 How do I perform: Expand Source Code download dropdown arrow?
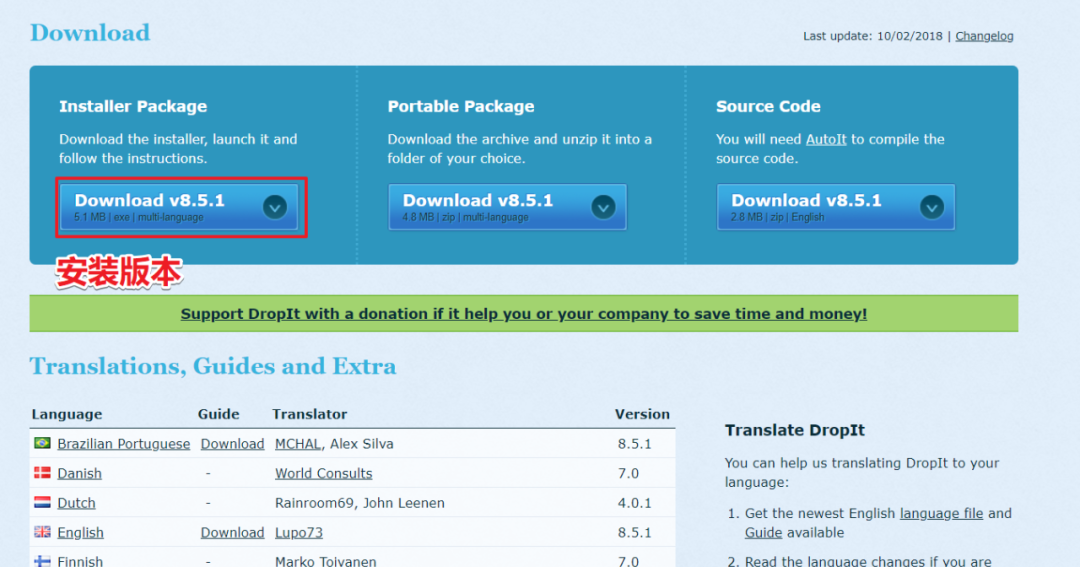click(932, 207)
